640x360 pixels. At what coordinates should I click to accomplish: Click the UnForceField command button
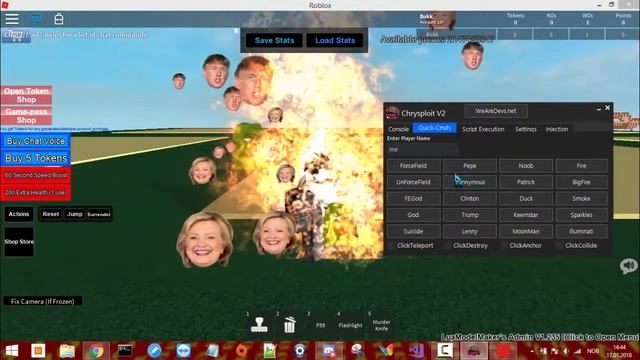413,182
